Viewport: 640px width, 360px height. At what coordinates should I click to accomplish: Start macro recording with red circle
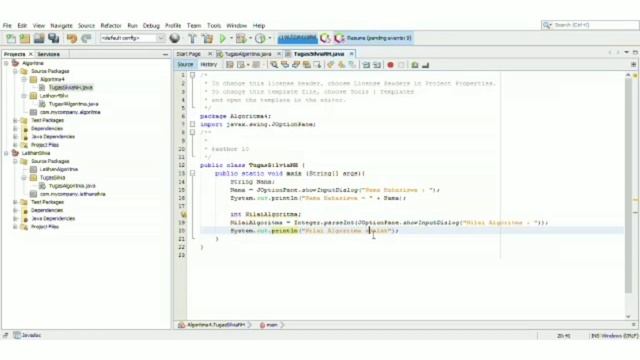click(390, 65)
